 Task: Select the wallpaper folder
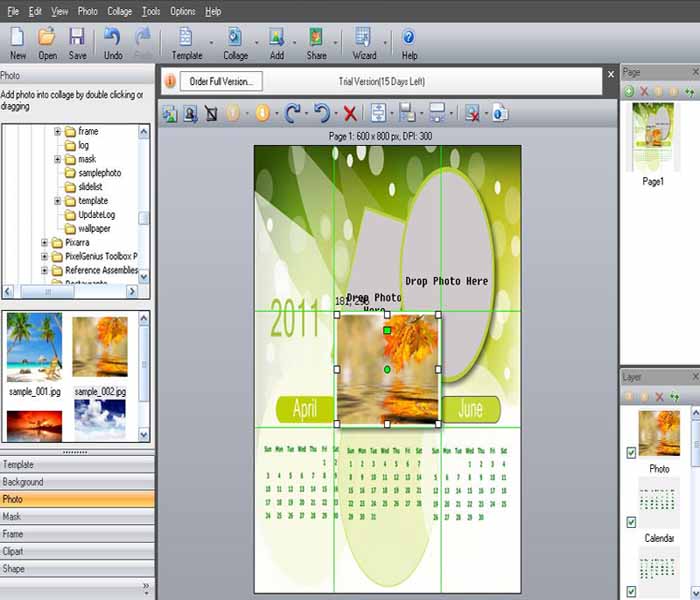coord(88,229)
